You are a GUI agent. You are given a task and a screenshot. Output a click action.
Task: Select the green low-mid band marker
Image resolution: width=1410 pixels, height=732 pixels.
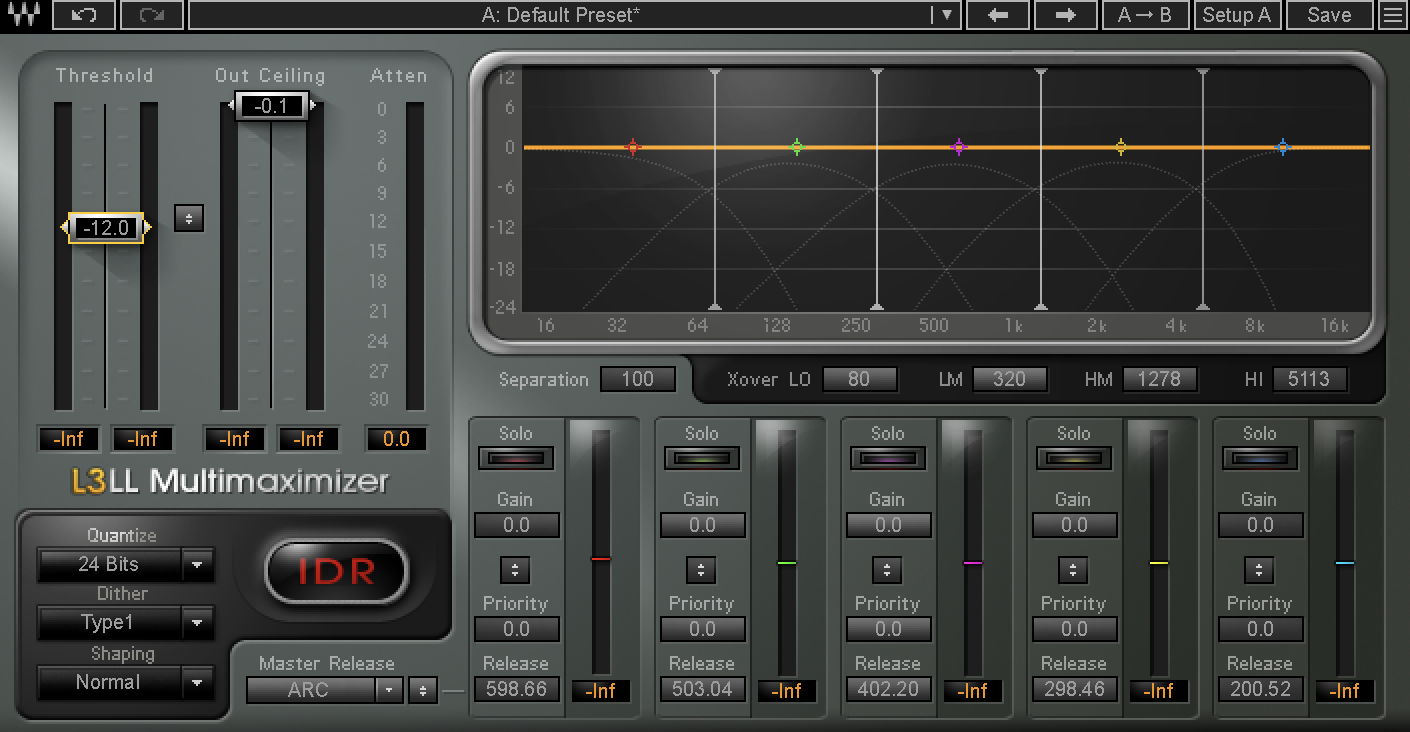tap(796, 147)
